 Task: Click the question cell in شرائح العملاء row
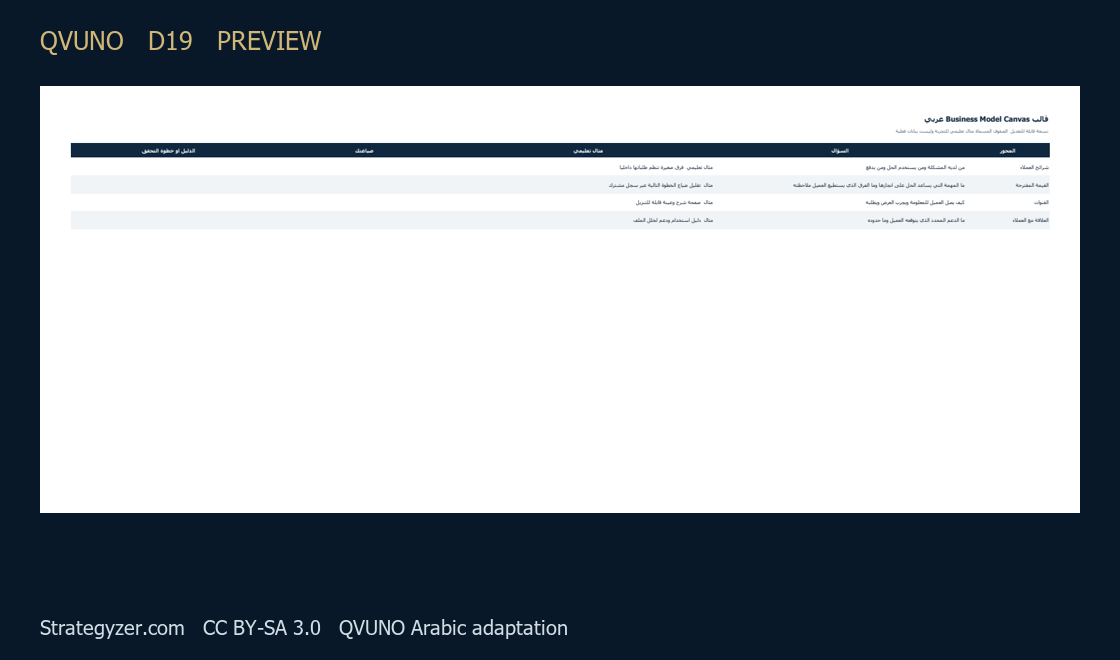click(x=915, y=167)
